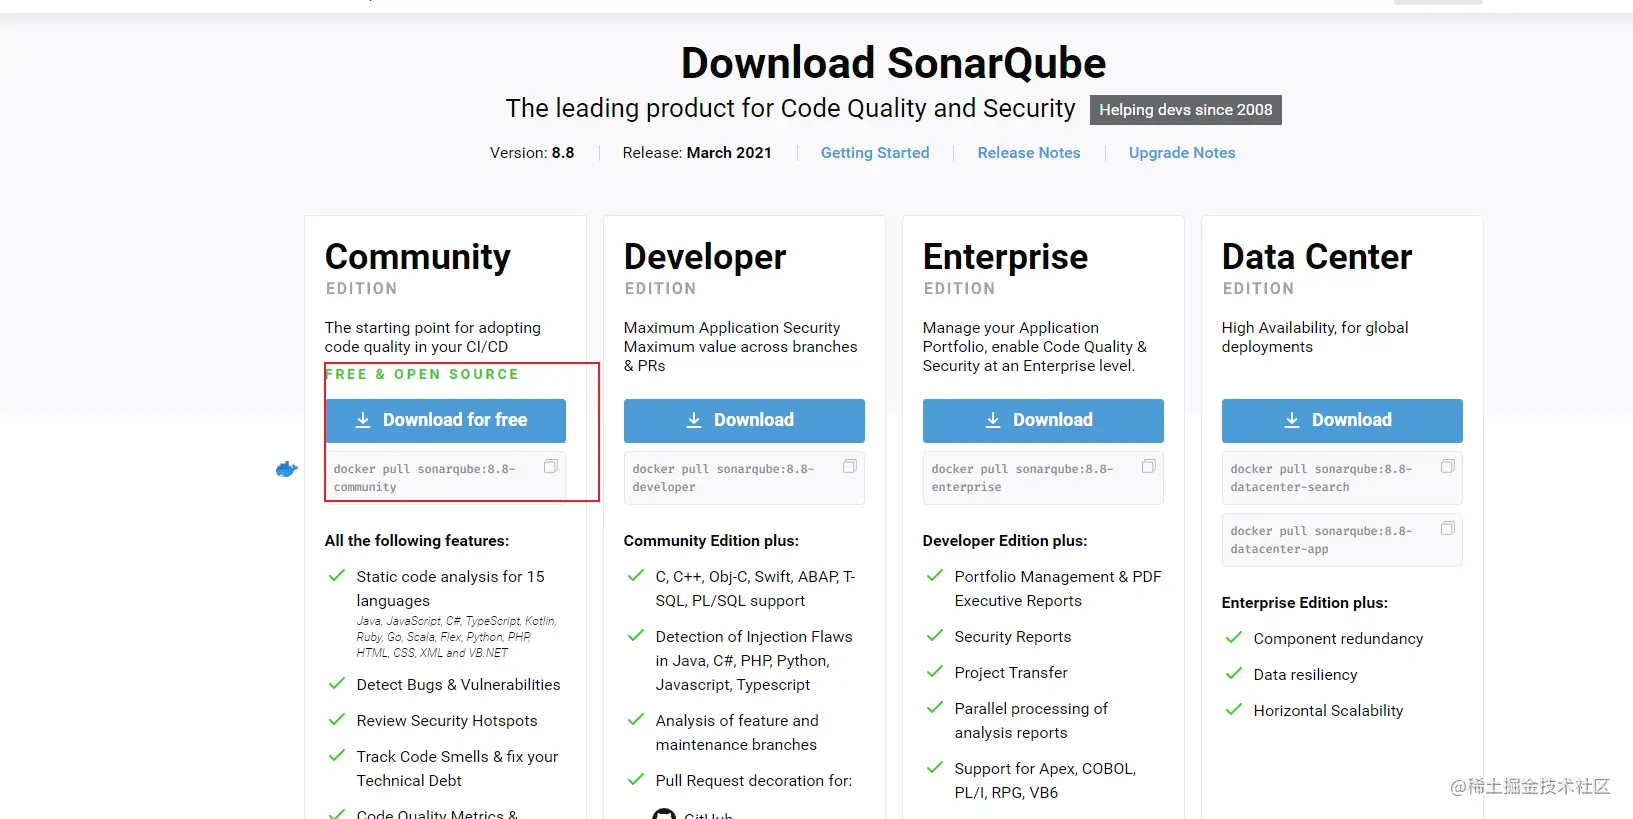The width and height of the screenshot is (1633, 819).
Task: Select the 'sonarqube:8.8-datacenter-search' command text
Action: click(x=1321, y=478)
